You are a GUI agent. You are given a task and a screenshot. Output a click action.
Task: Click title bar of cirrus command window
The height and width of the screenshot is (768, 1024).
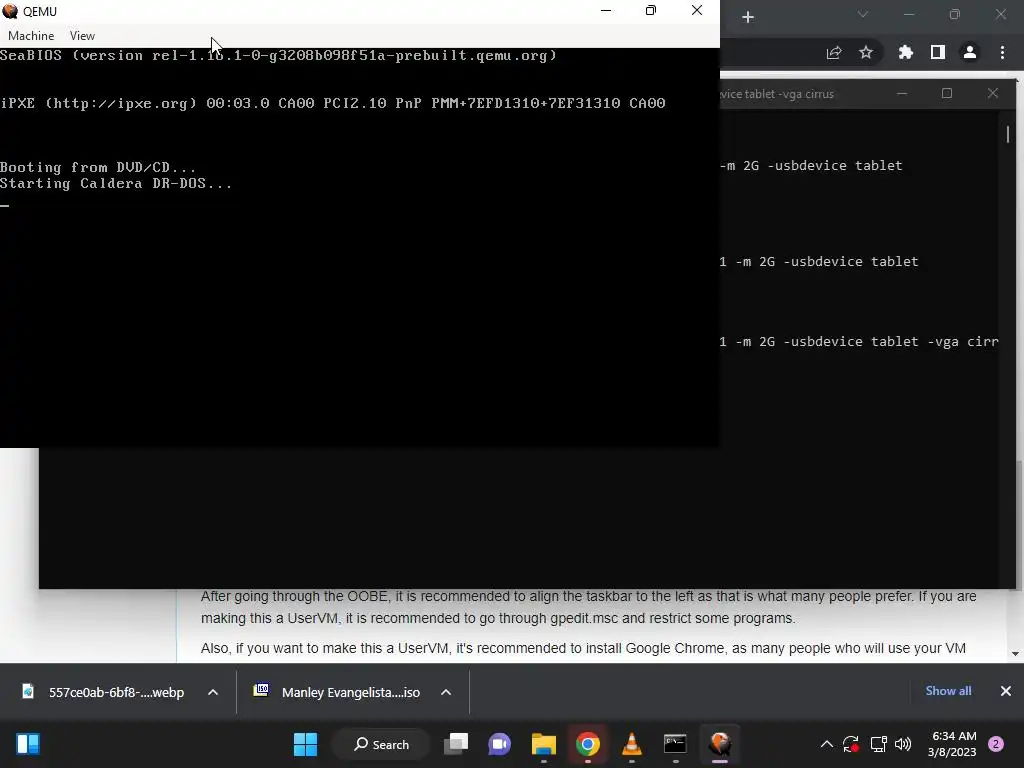pos(803,94)
